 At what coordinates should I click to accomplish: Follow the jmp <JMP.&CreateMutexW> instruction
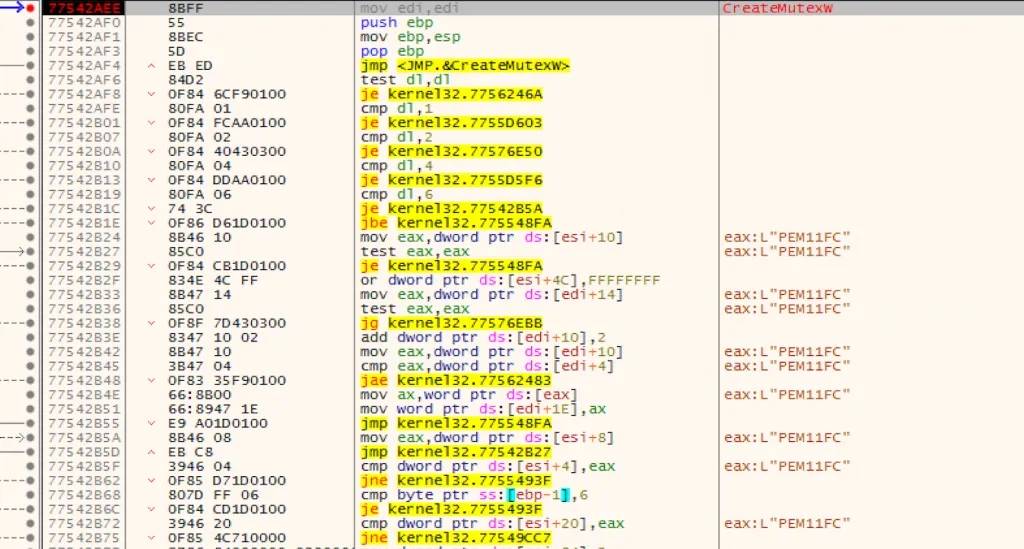pos(465,66)
